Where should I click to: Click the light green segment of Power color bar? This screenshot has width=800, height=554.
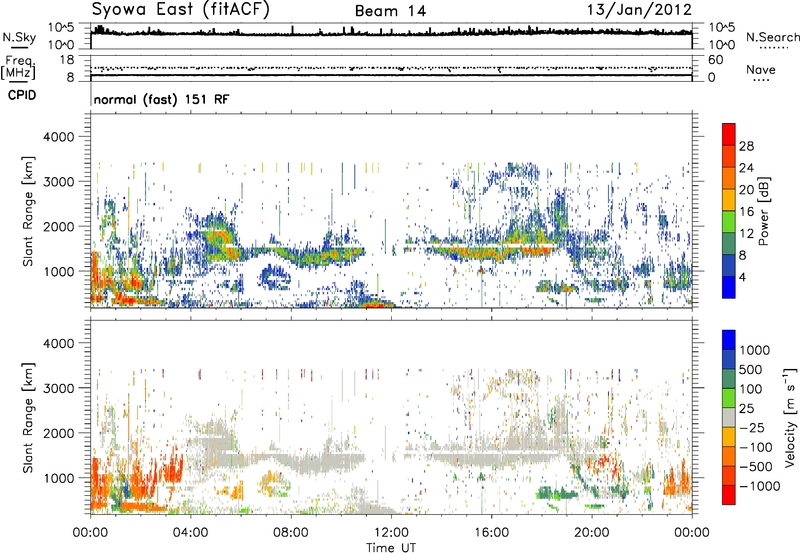[729, 221]
